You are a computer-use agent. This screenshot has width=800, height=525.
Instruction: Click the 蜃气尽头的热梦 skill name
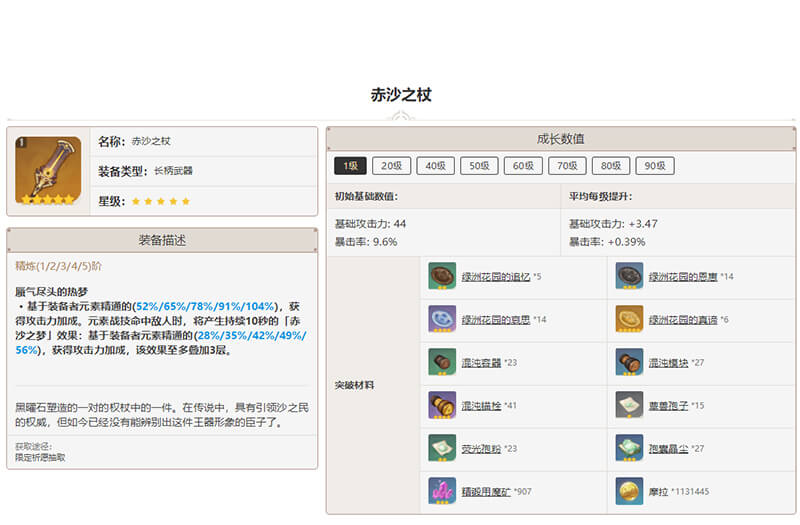[x=52, y=291]
